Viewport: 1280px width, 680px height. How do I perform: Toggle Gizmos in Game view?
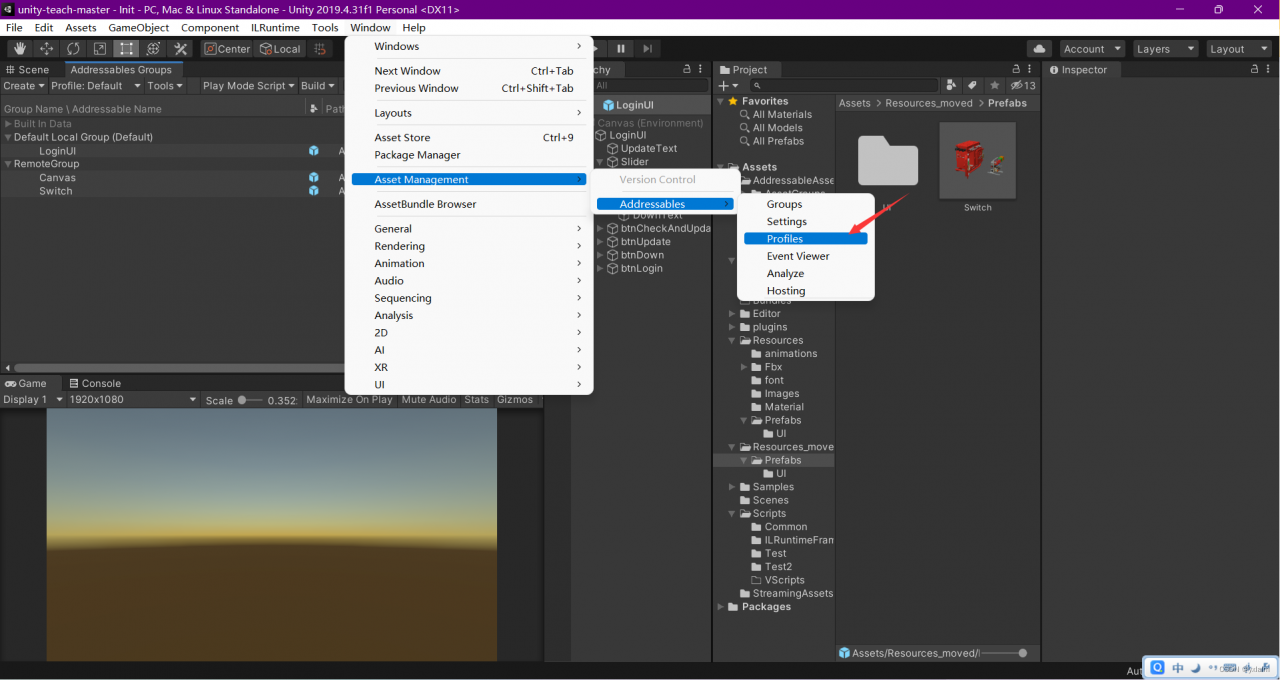[515, 400]
